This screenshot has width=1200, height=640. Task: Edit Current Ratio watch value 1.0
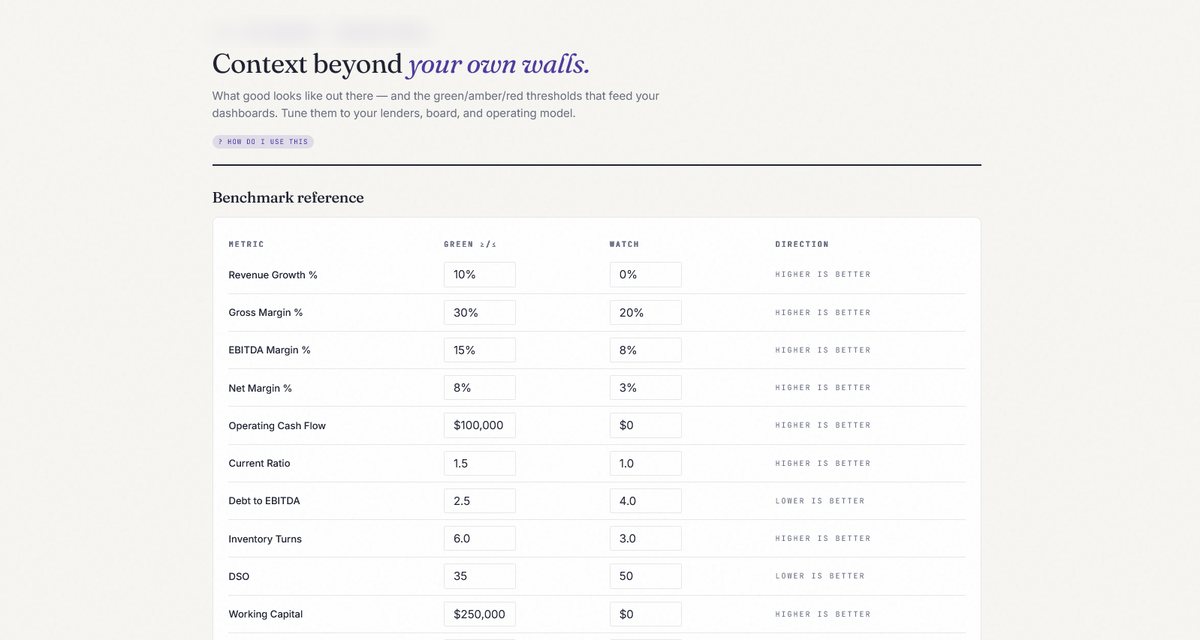click(646, 464)
